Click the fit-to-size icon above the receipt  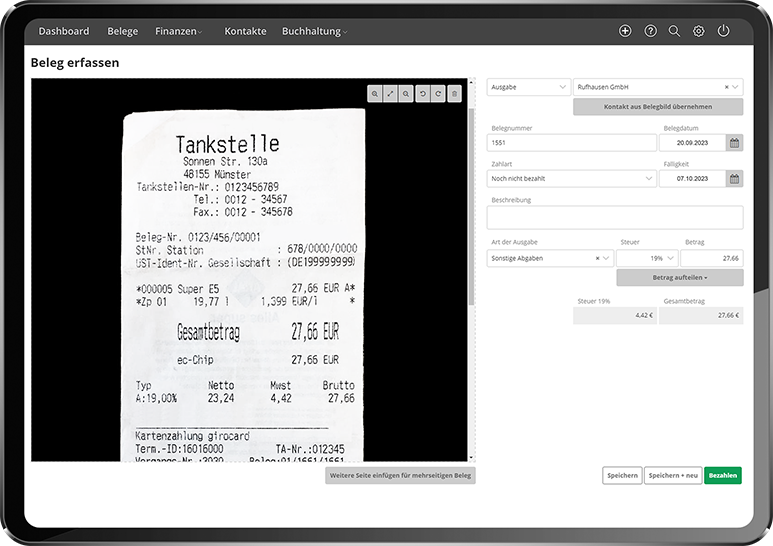[x=390, y=93]
